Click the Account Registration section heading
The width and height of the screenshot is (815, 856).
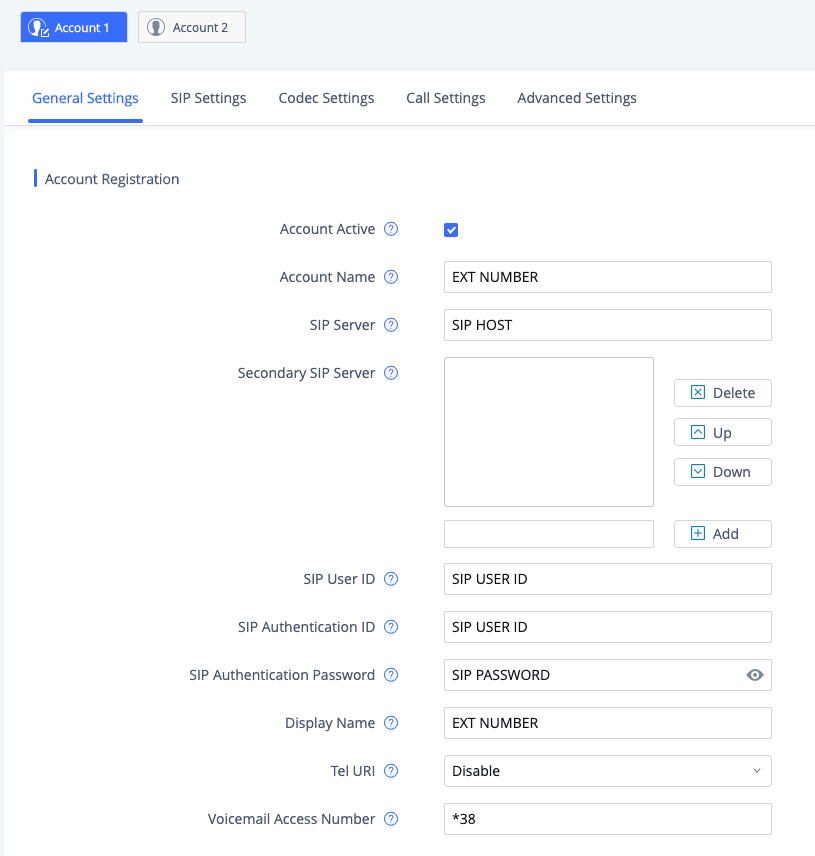111,179
